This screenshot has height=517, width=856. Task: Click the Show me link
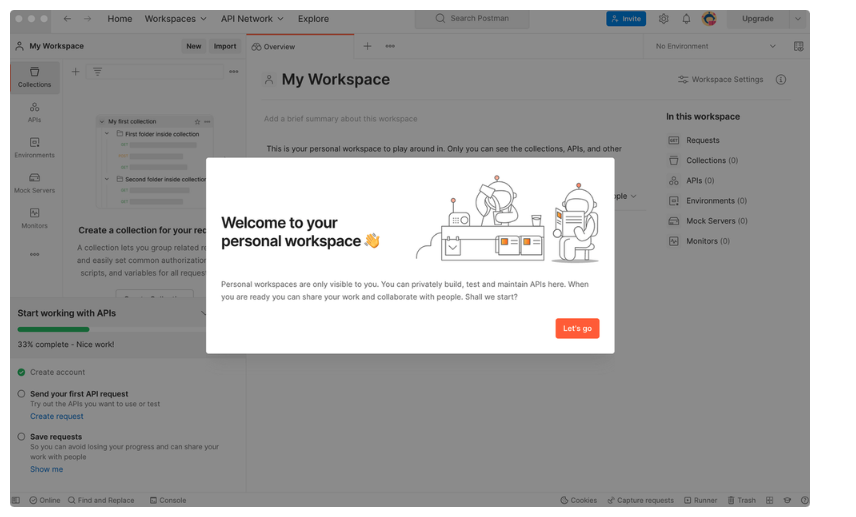(x=46, y=470)
